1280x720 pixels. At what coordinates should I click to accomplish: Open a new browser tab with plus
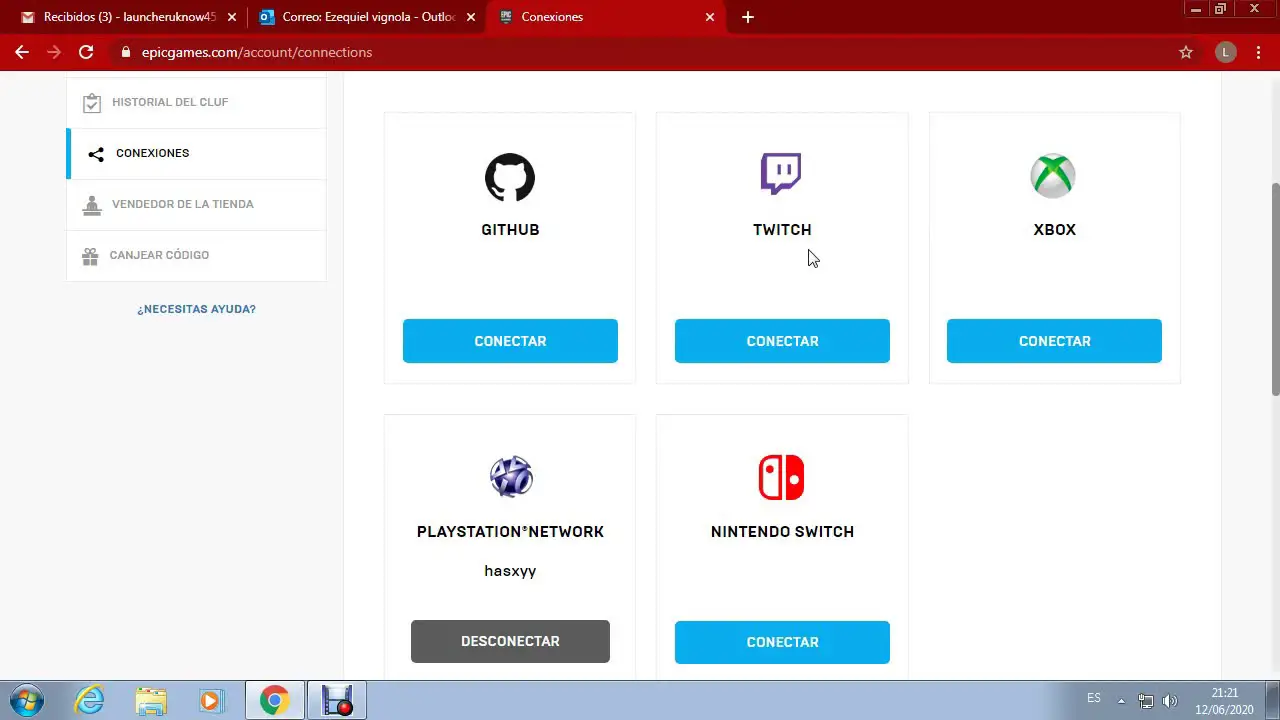pos(748,17)
